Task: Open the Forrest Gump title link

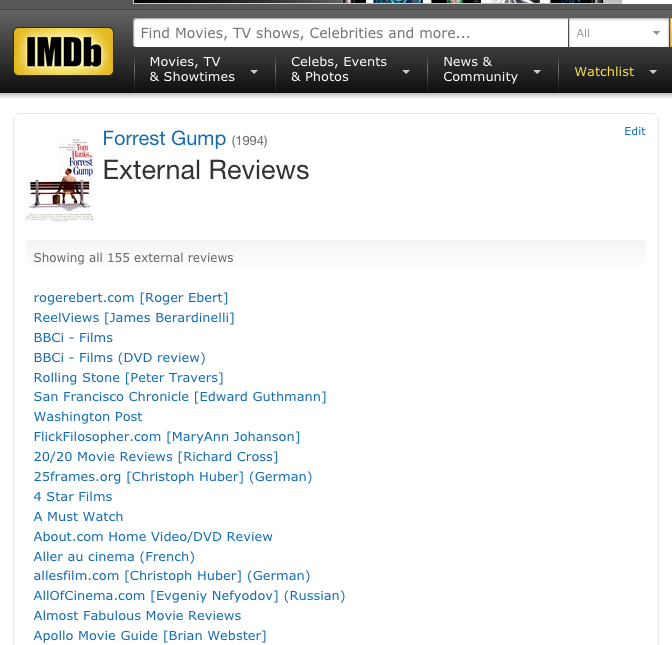Action: [x=164, y=138]
